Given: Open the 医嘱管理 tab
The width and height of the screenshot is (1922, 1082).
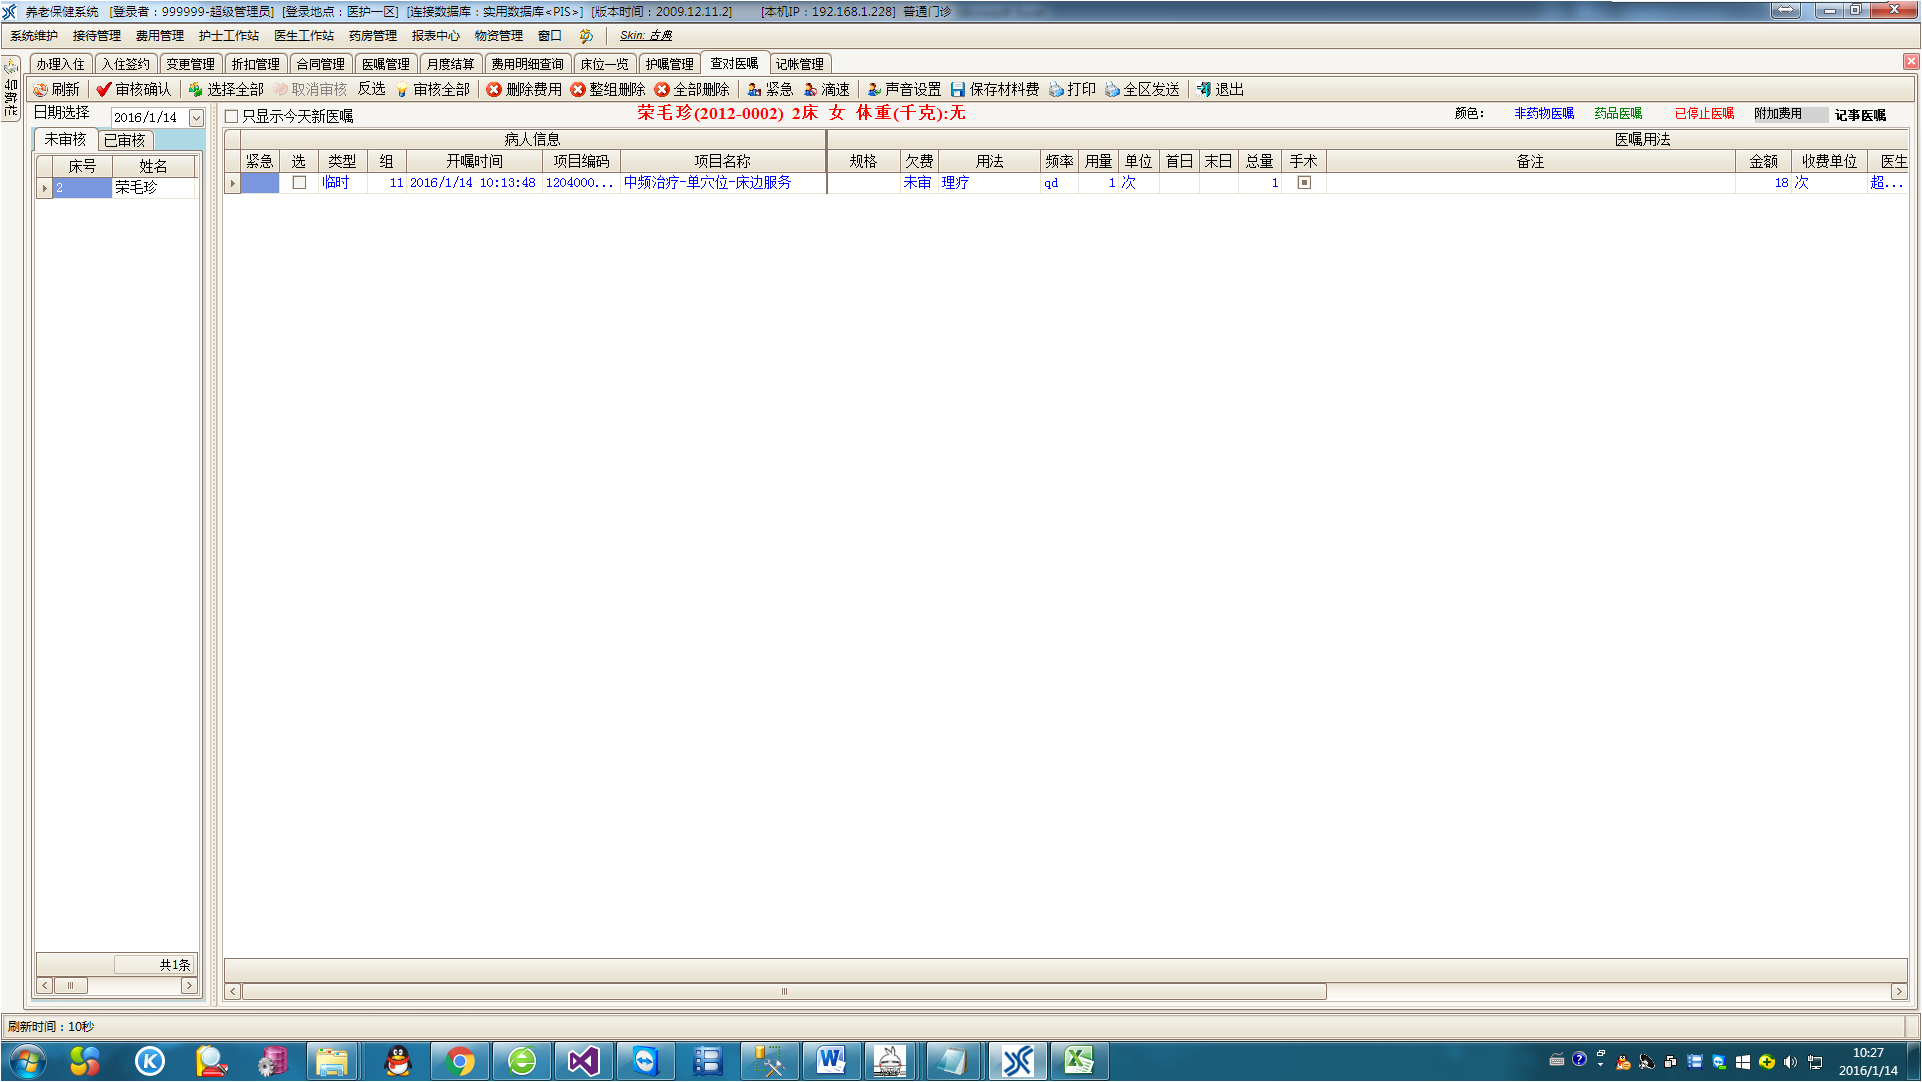Looking at the screenshot, I should 385,64.
